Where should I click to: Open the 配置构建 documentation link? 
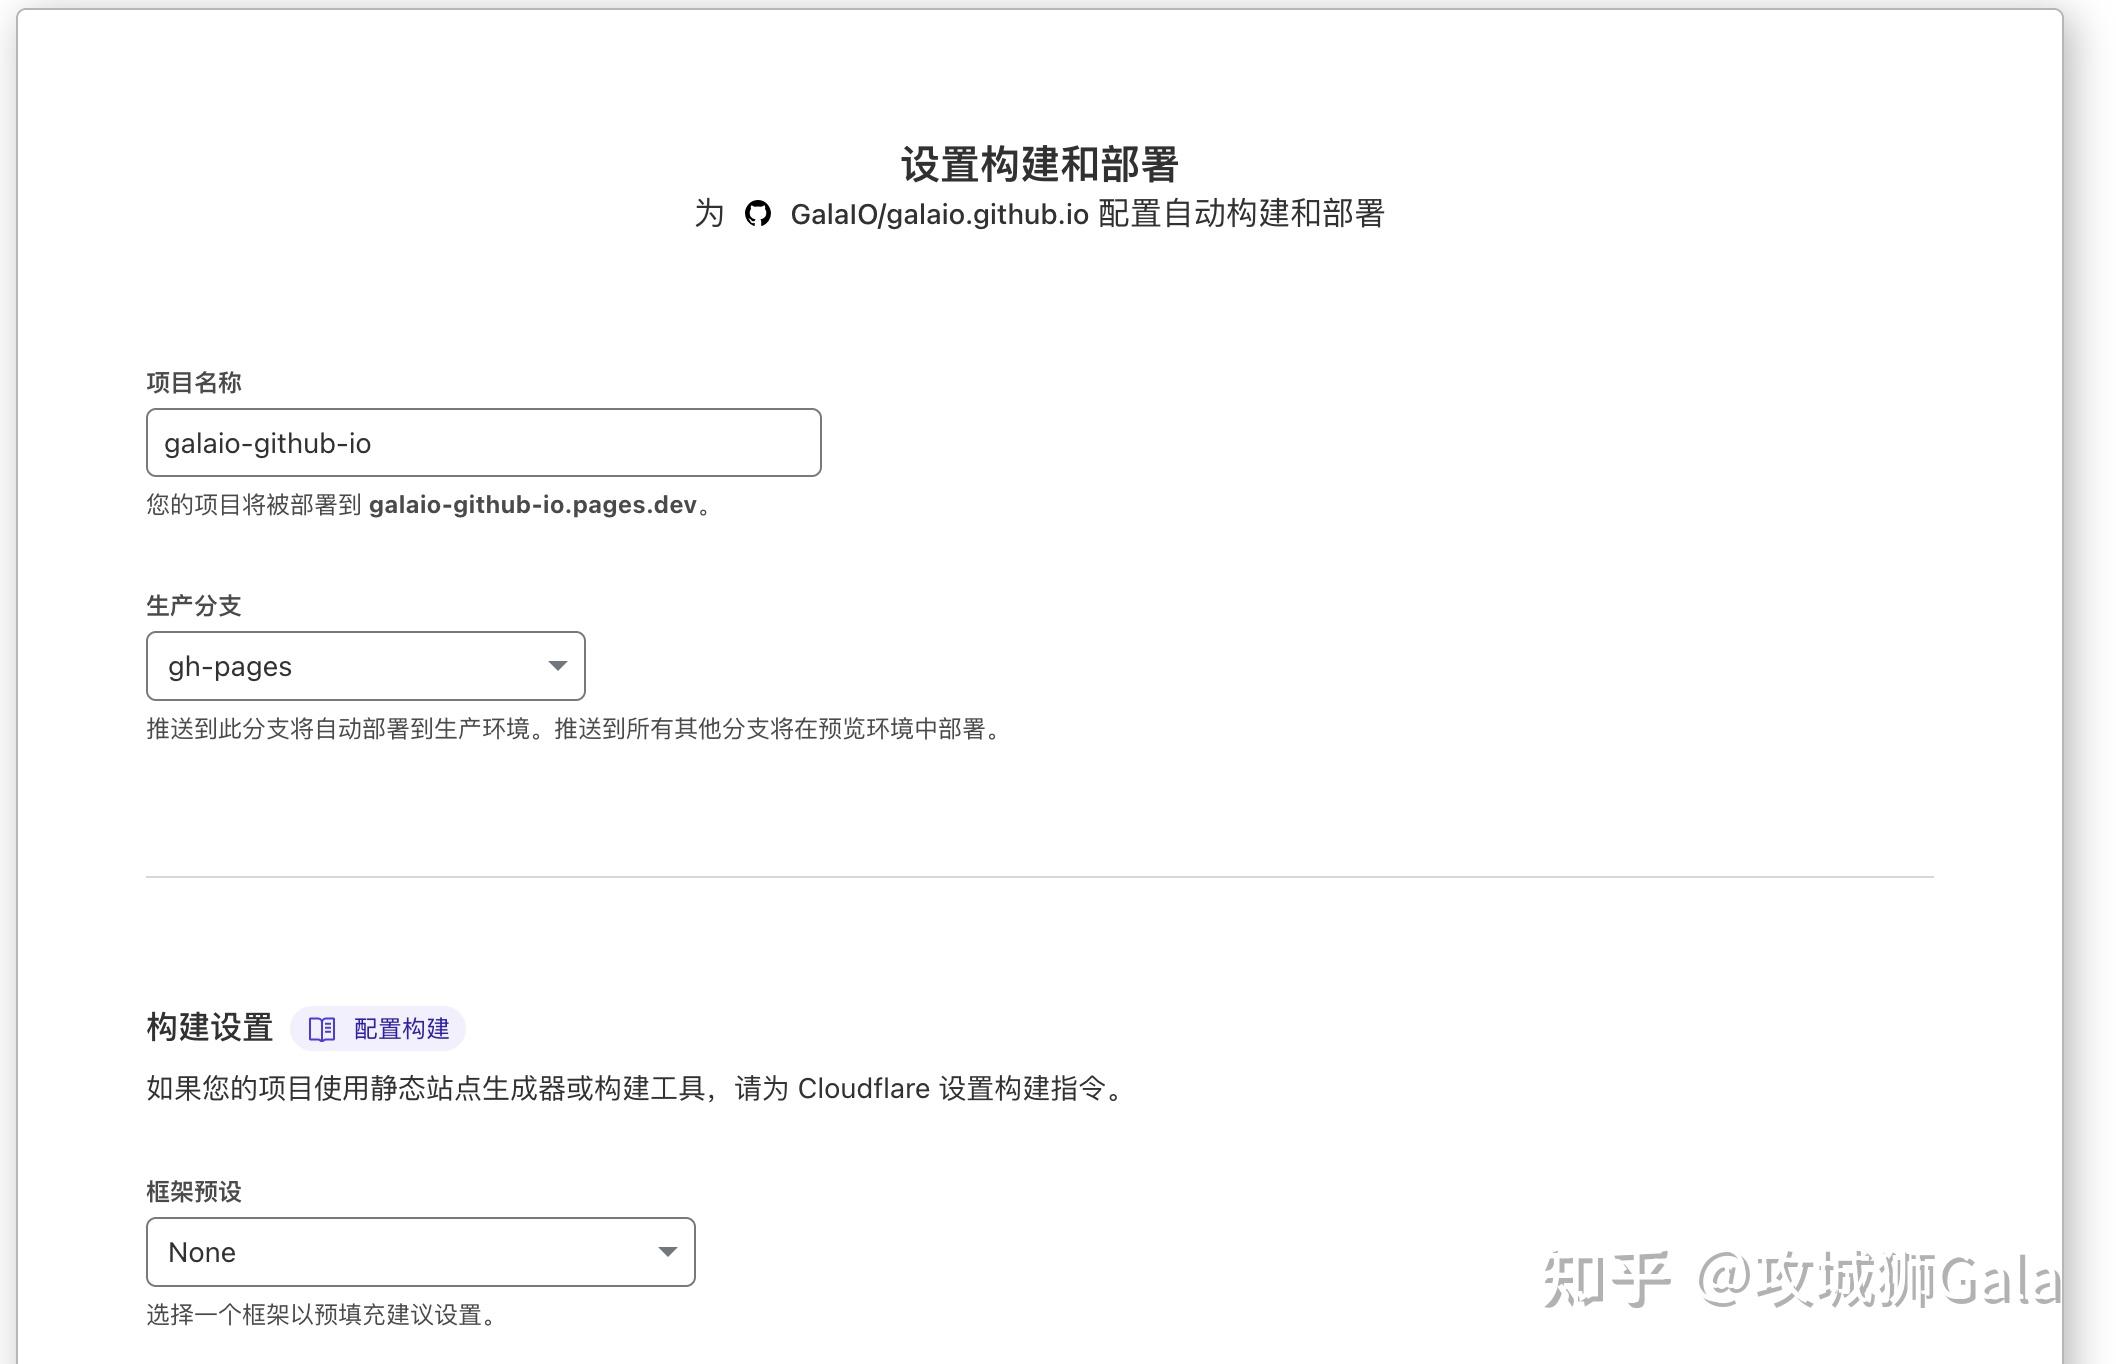[399, 1028]
